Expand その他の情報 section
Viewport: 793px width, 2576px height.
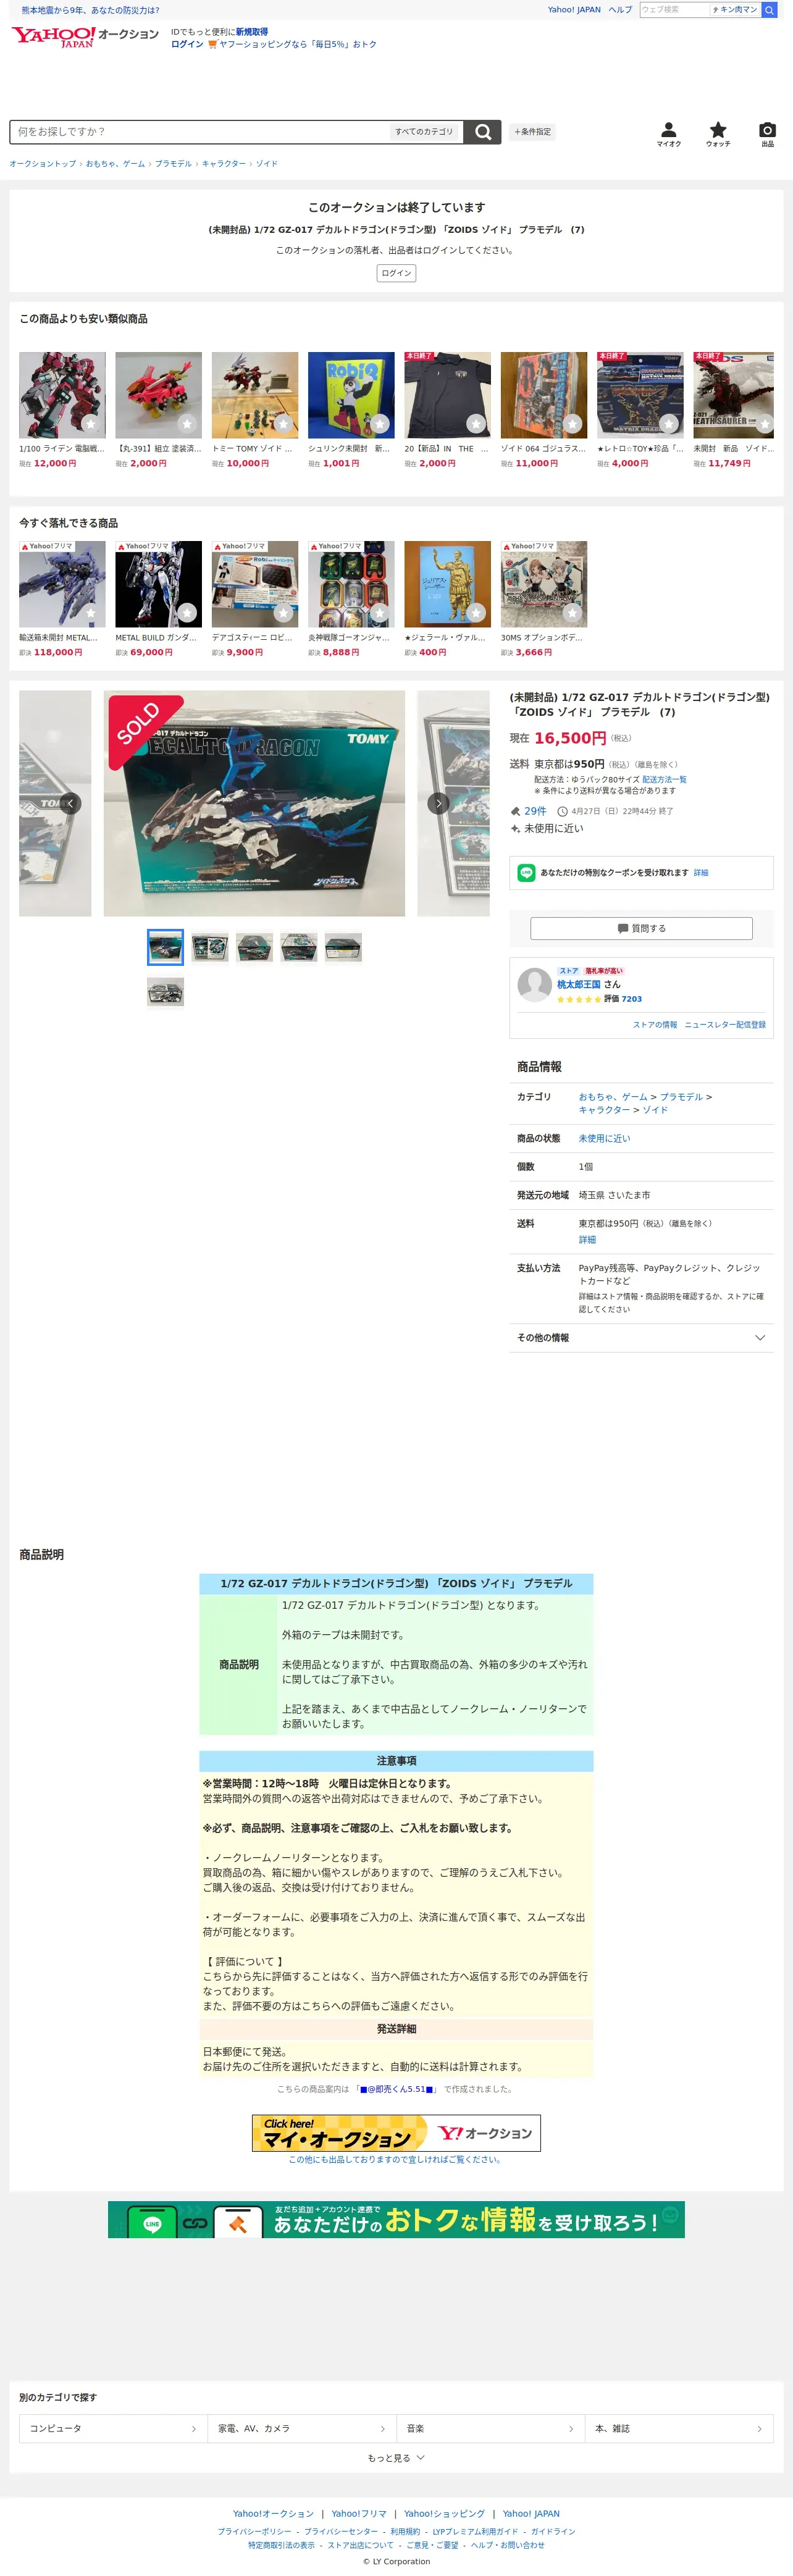[641, 1338]
